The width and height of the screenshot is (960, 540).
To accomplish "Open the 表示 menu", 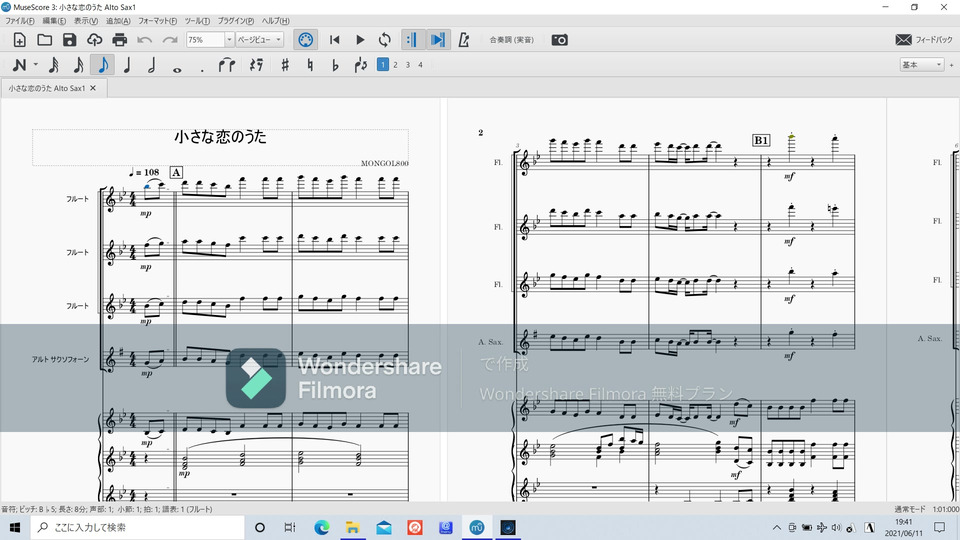I will (x=86, y=21).
